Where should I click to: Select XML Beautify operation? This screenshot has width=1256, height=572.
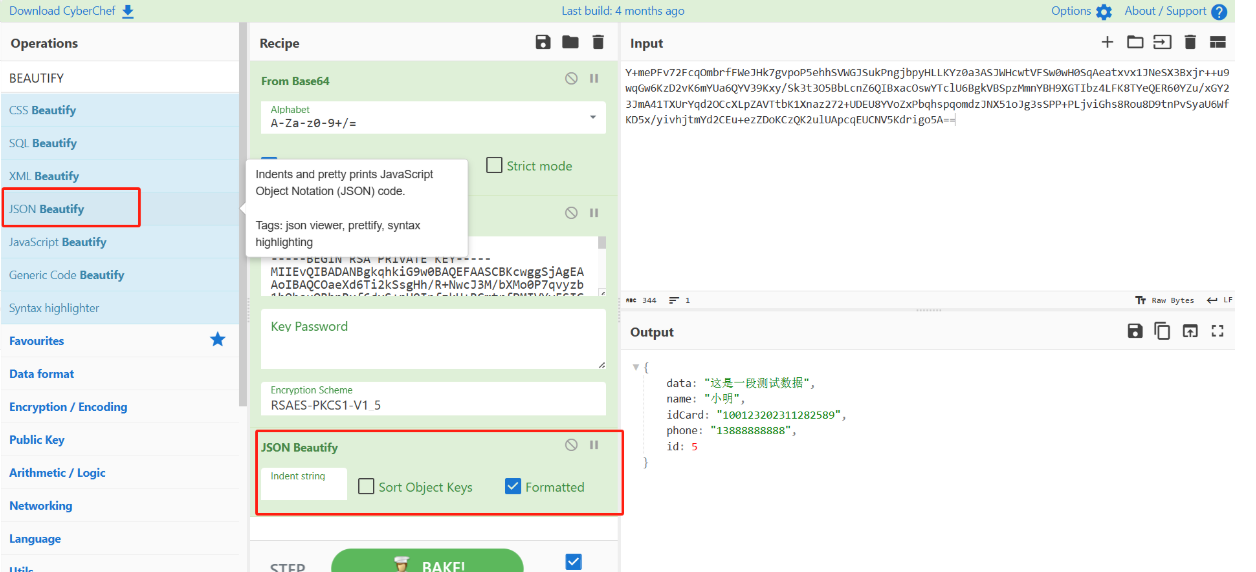coord(120,176)
